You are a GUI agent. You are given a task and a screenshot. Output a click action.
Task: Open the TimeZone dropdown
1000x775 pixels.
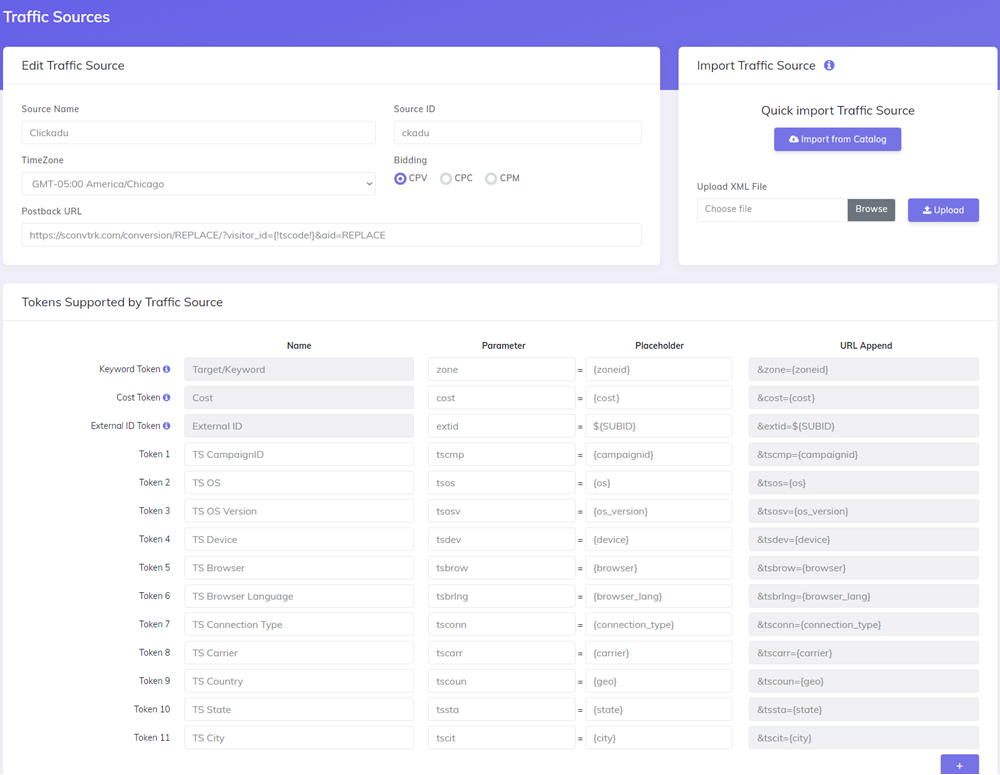tap(198, 184)
